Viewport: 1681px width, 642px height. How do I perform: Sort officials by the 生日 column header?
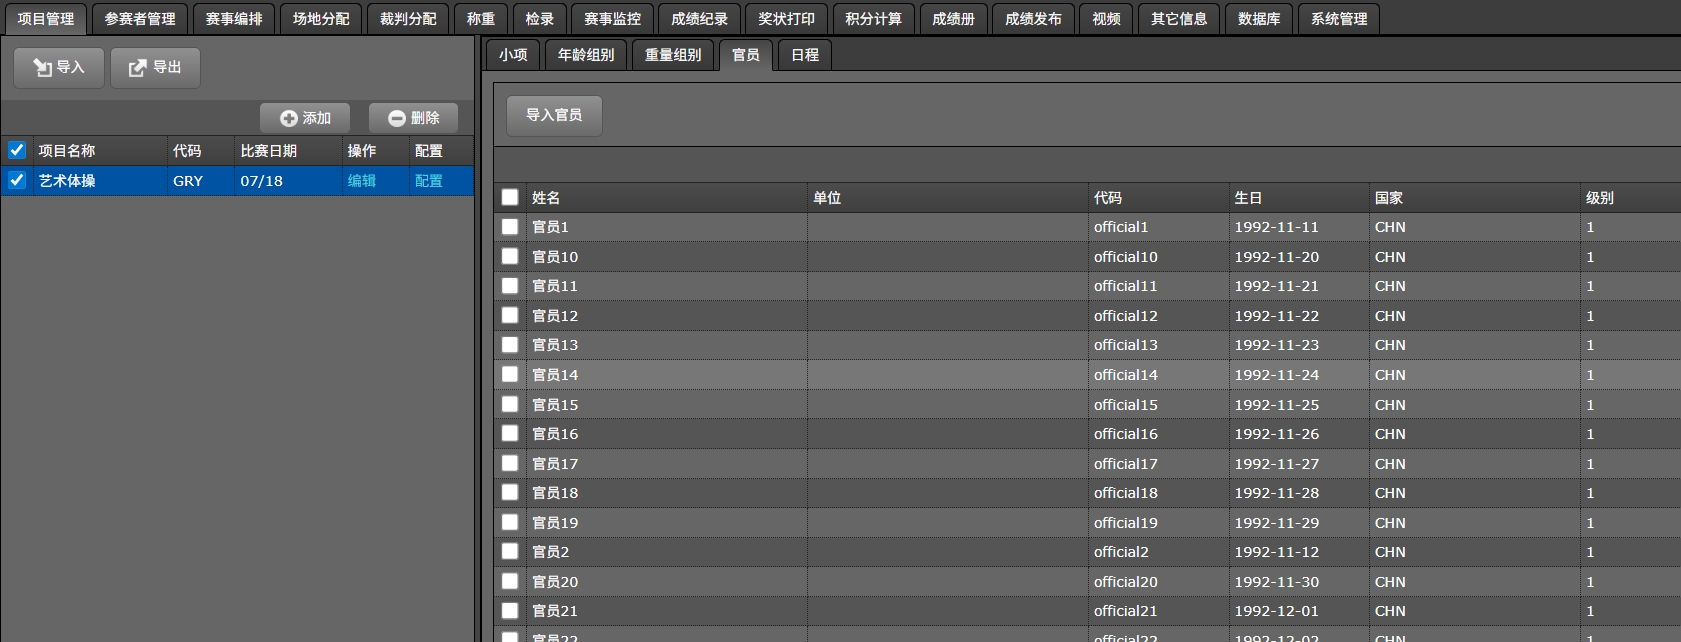(1248, 198)
